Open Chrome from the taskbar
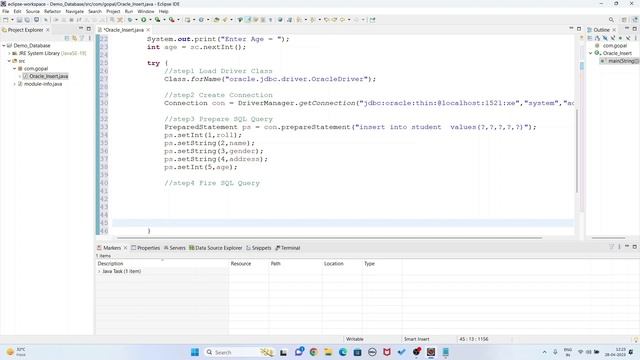Image resolution: width=640 pixels, height=360 pixels. click(313, 352)
